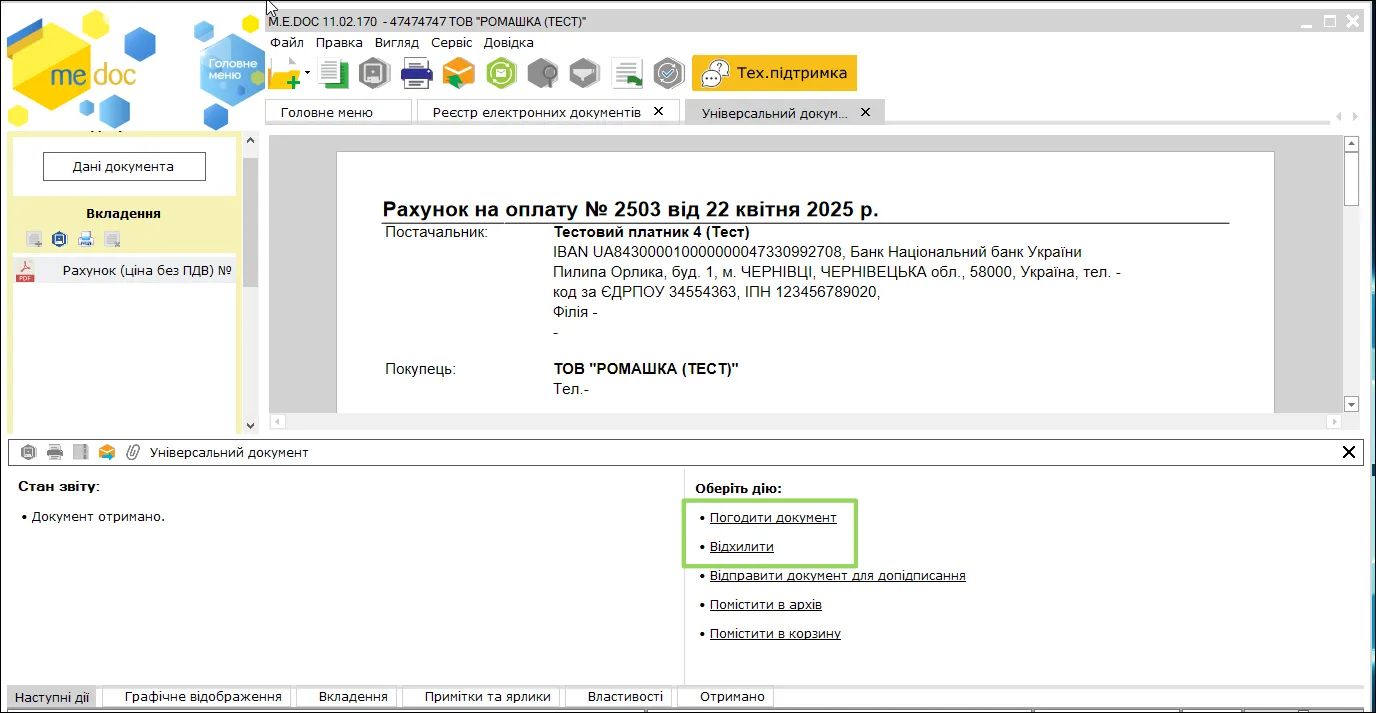
Task: Open Тех.підтримка support button
Action: [x=774, y=73]
